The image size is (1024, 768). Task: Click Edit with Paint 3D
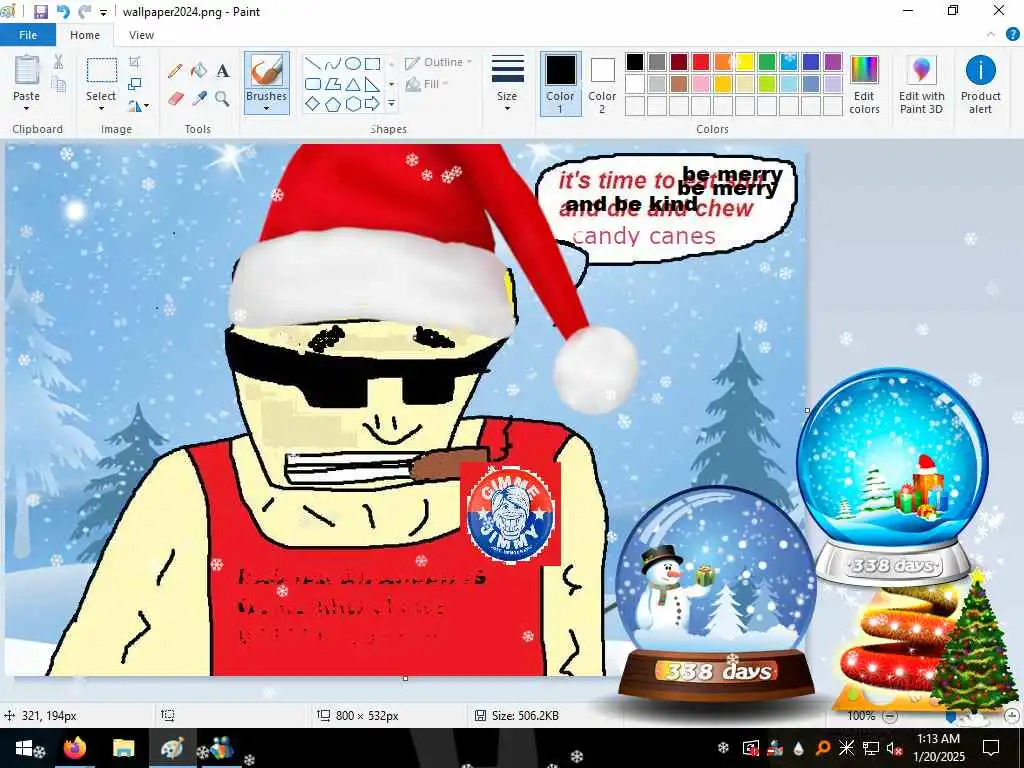coord(921,84)
